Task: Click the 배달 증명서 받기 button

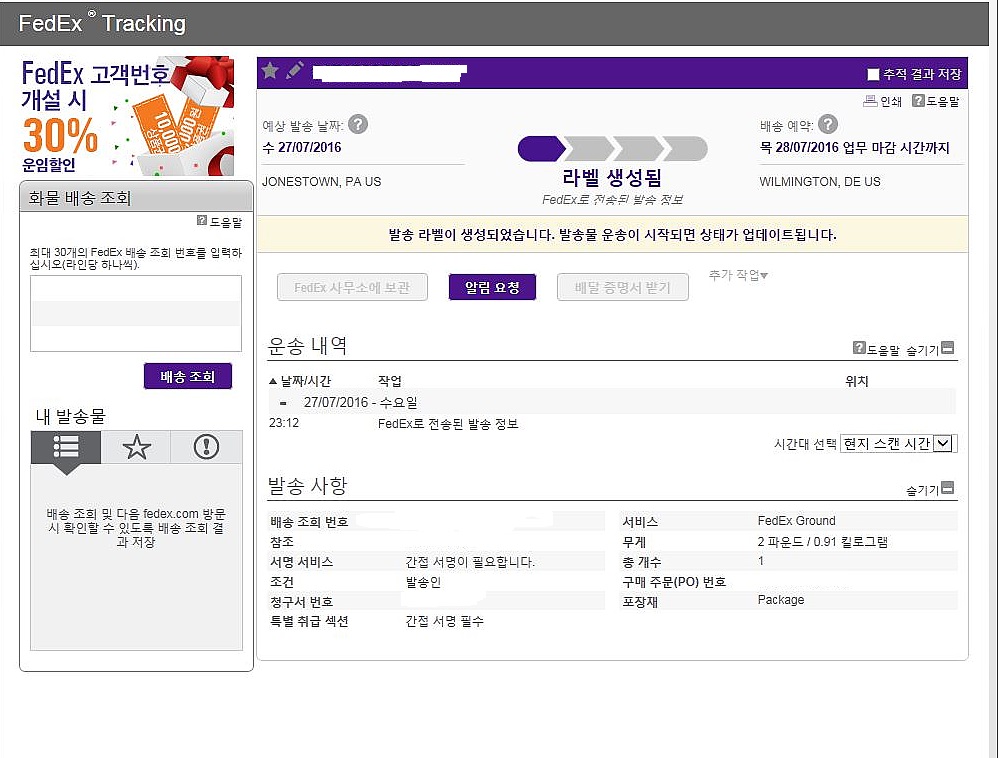Action: (x=622, y=287)
